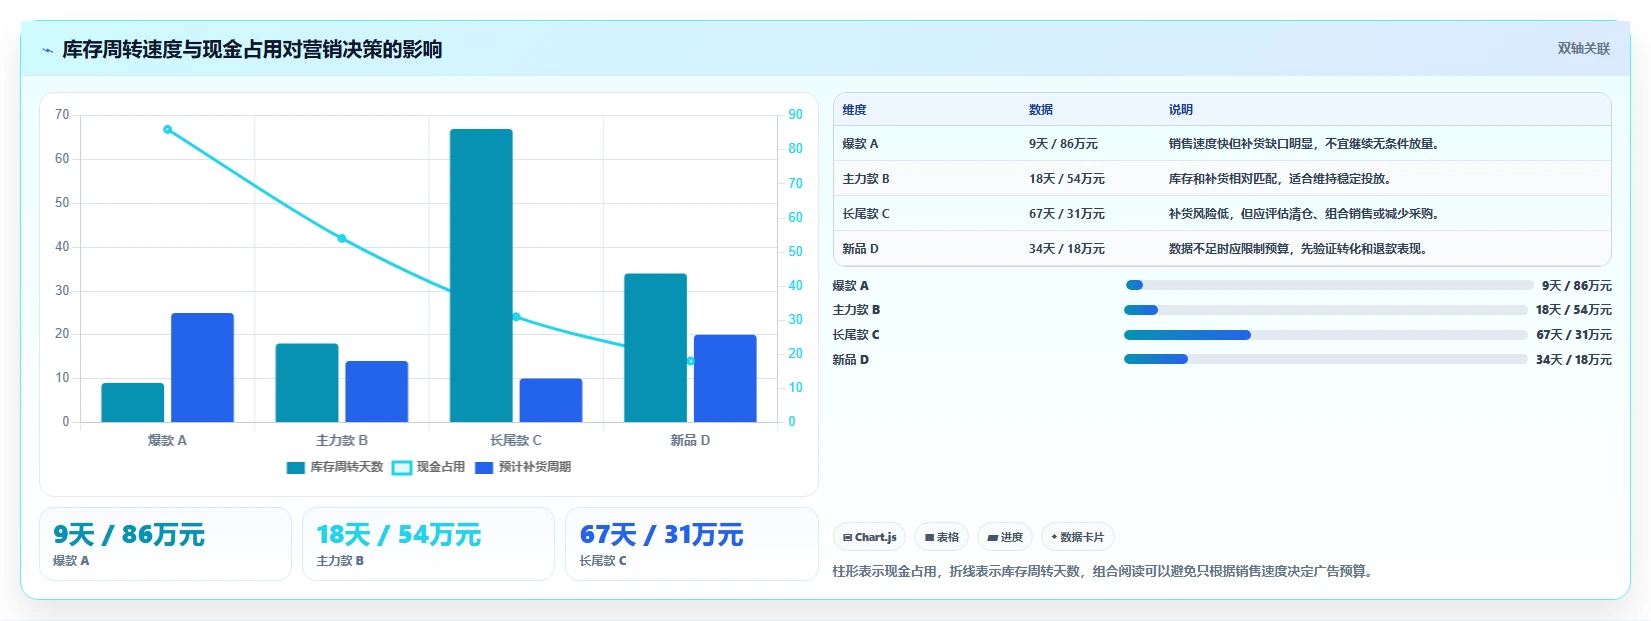The image size is (1651, 621).
Task: Click the 维度 column header
Action: (x=854, y=110)
